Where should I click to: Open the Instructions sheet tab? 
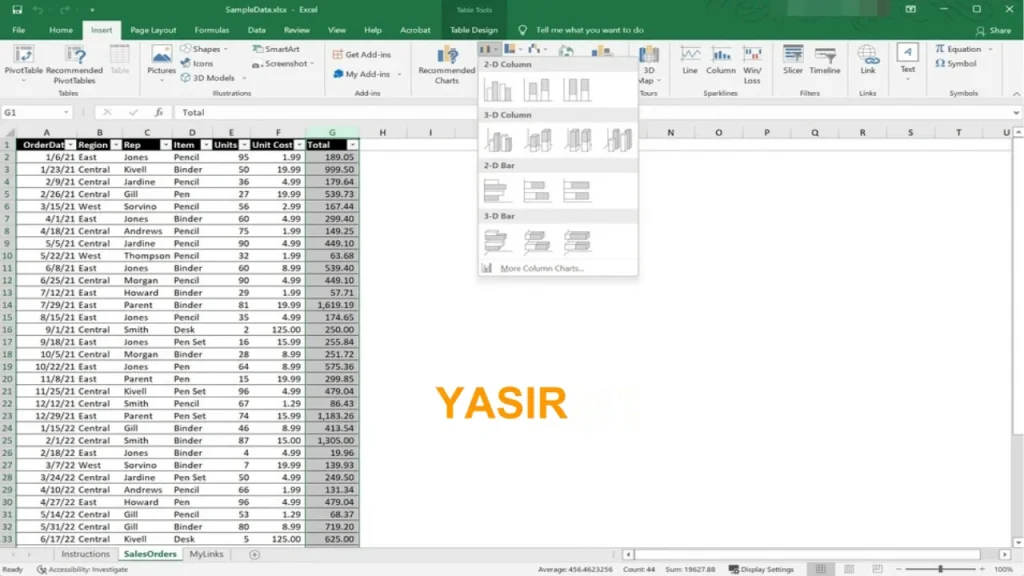pyautogui.click(x=86, y=554)
